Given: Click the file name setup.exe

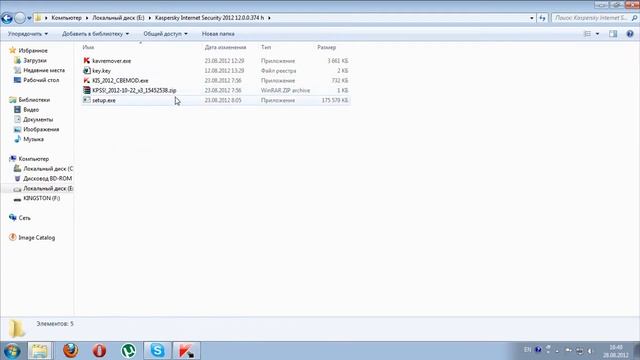Looking at the screenshot, I should (104, 100).
